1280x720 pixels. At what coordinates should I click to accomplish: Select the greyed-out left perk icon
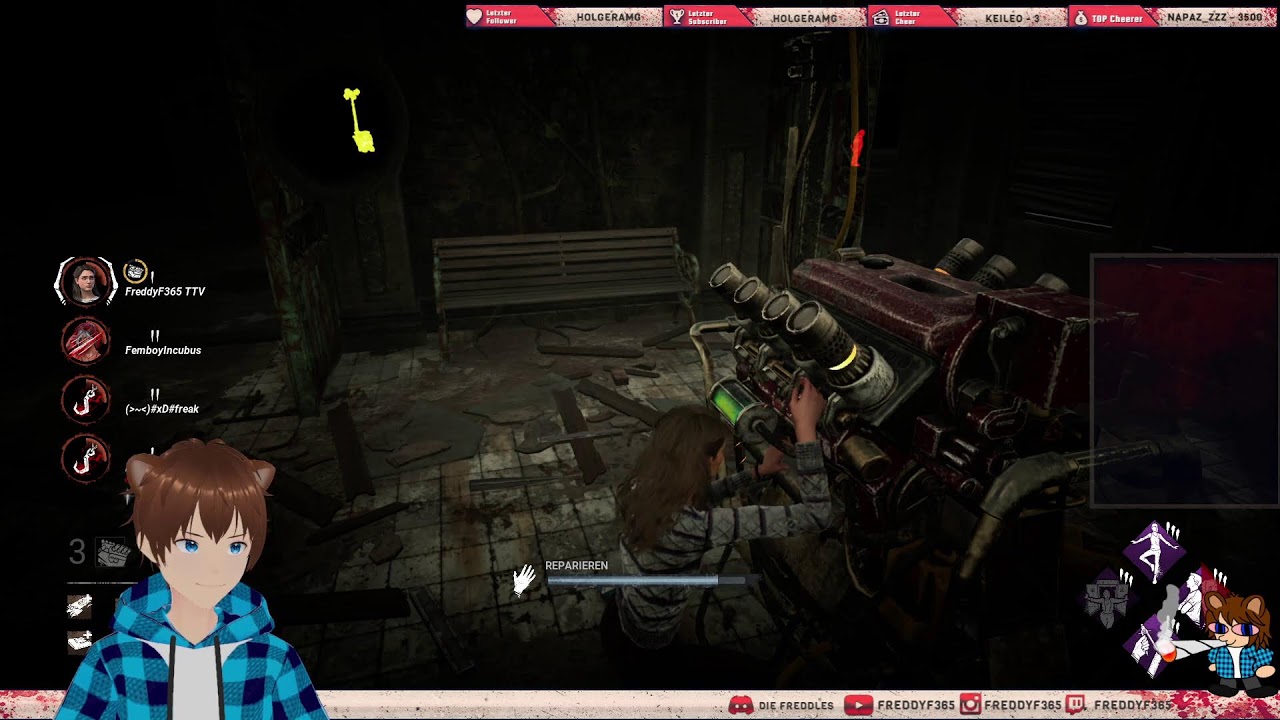(x=1108, y=598)
